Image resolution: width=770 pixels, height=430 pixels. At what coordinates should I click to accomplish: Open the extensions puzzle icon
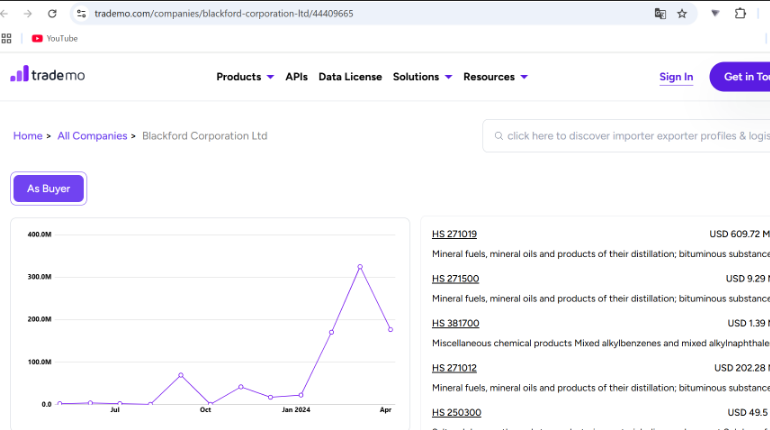740,14
